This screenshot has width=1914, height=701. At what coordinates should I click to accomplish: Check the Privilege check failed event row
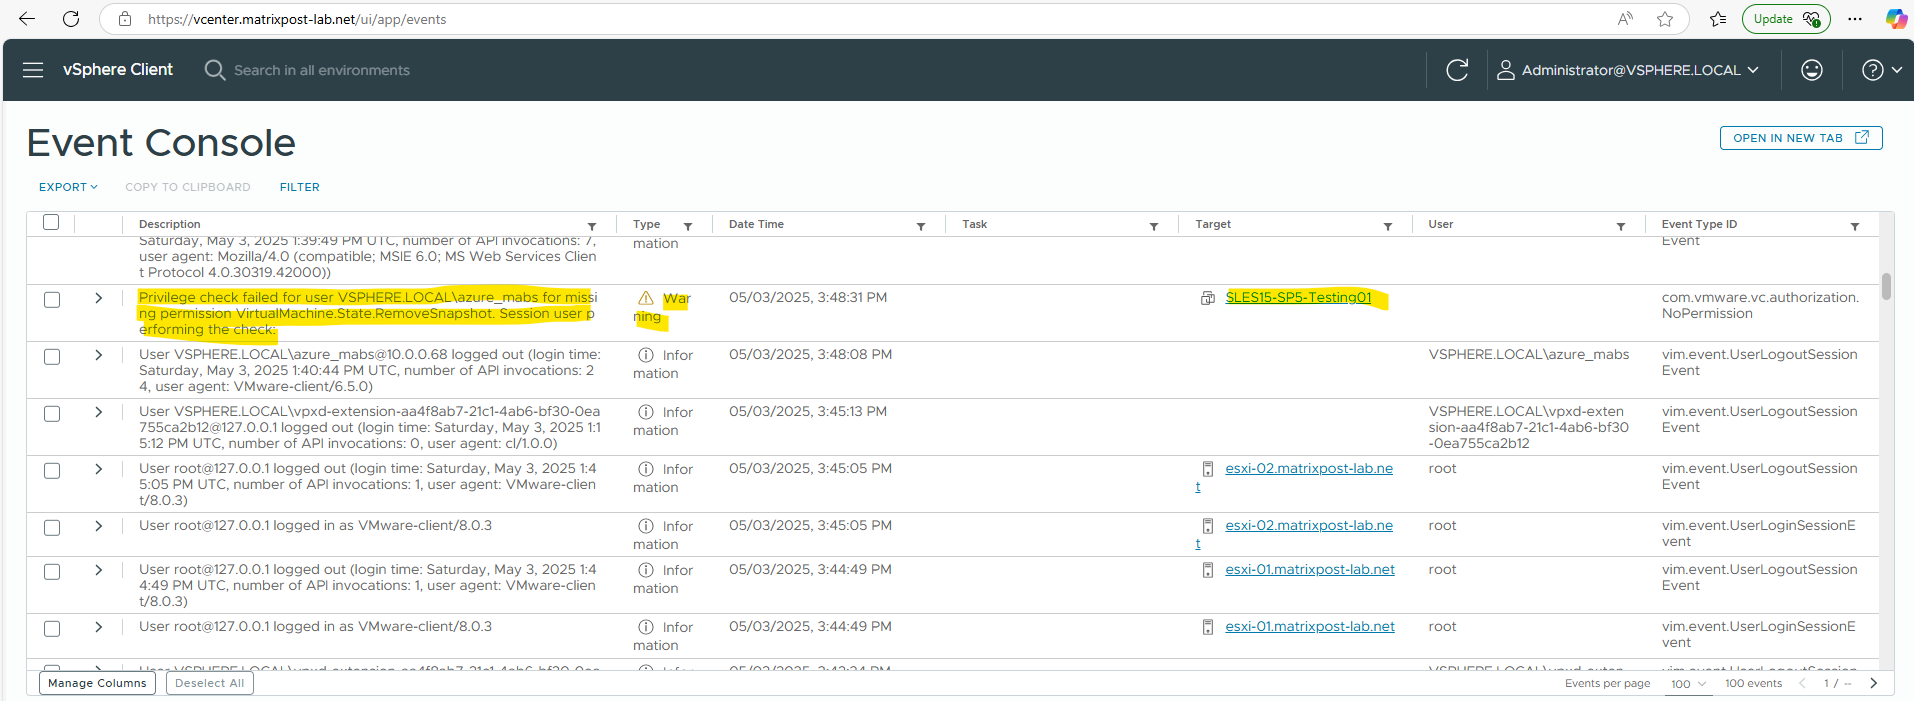click(x=52, y=299)
